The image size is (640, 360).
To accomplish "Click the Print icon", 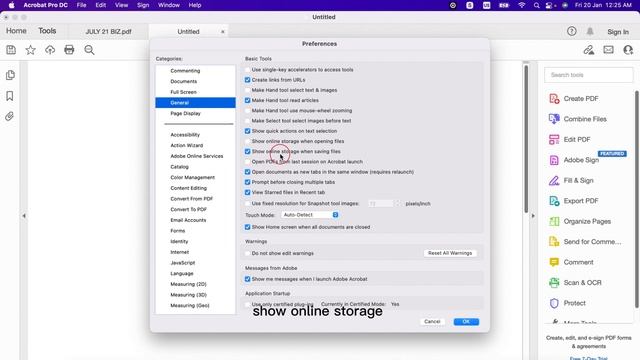I will click(69, 50).
